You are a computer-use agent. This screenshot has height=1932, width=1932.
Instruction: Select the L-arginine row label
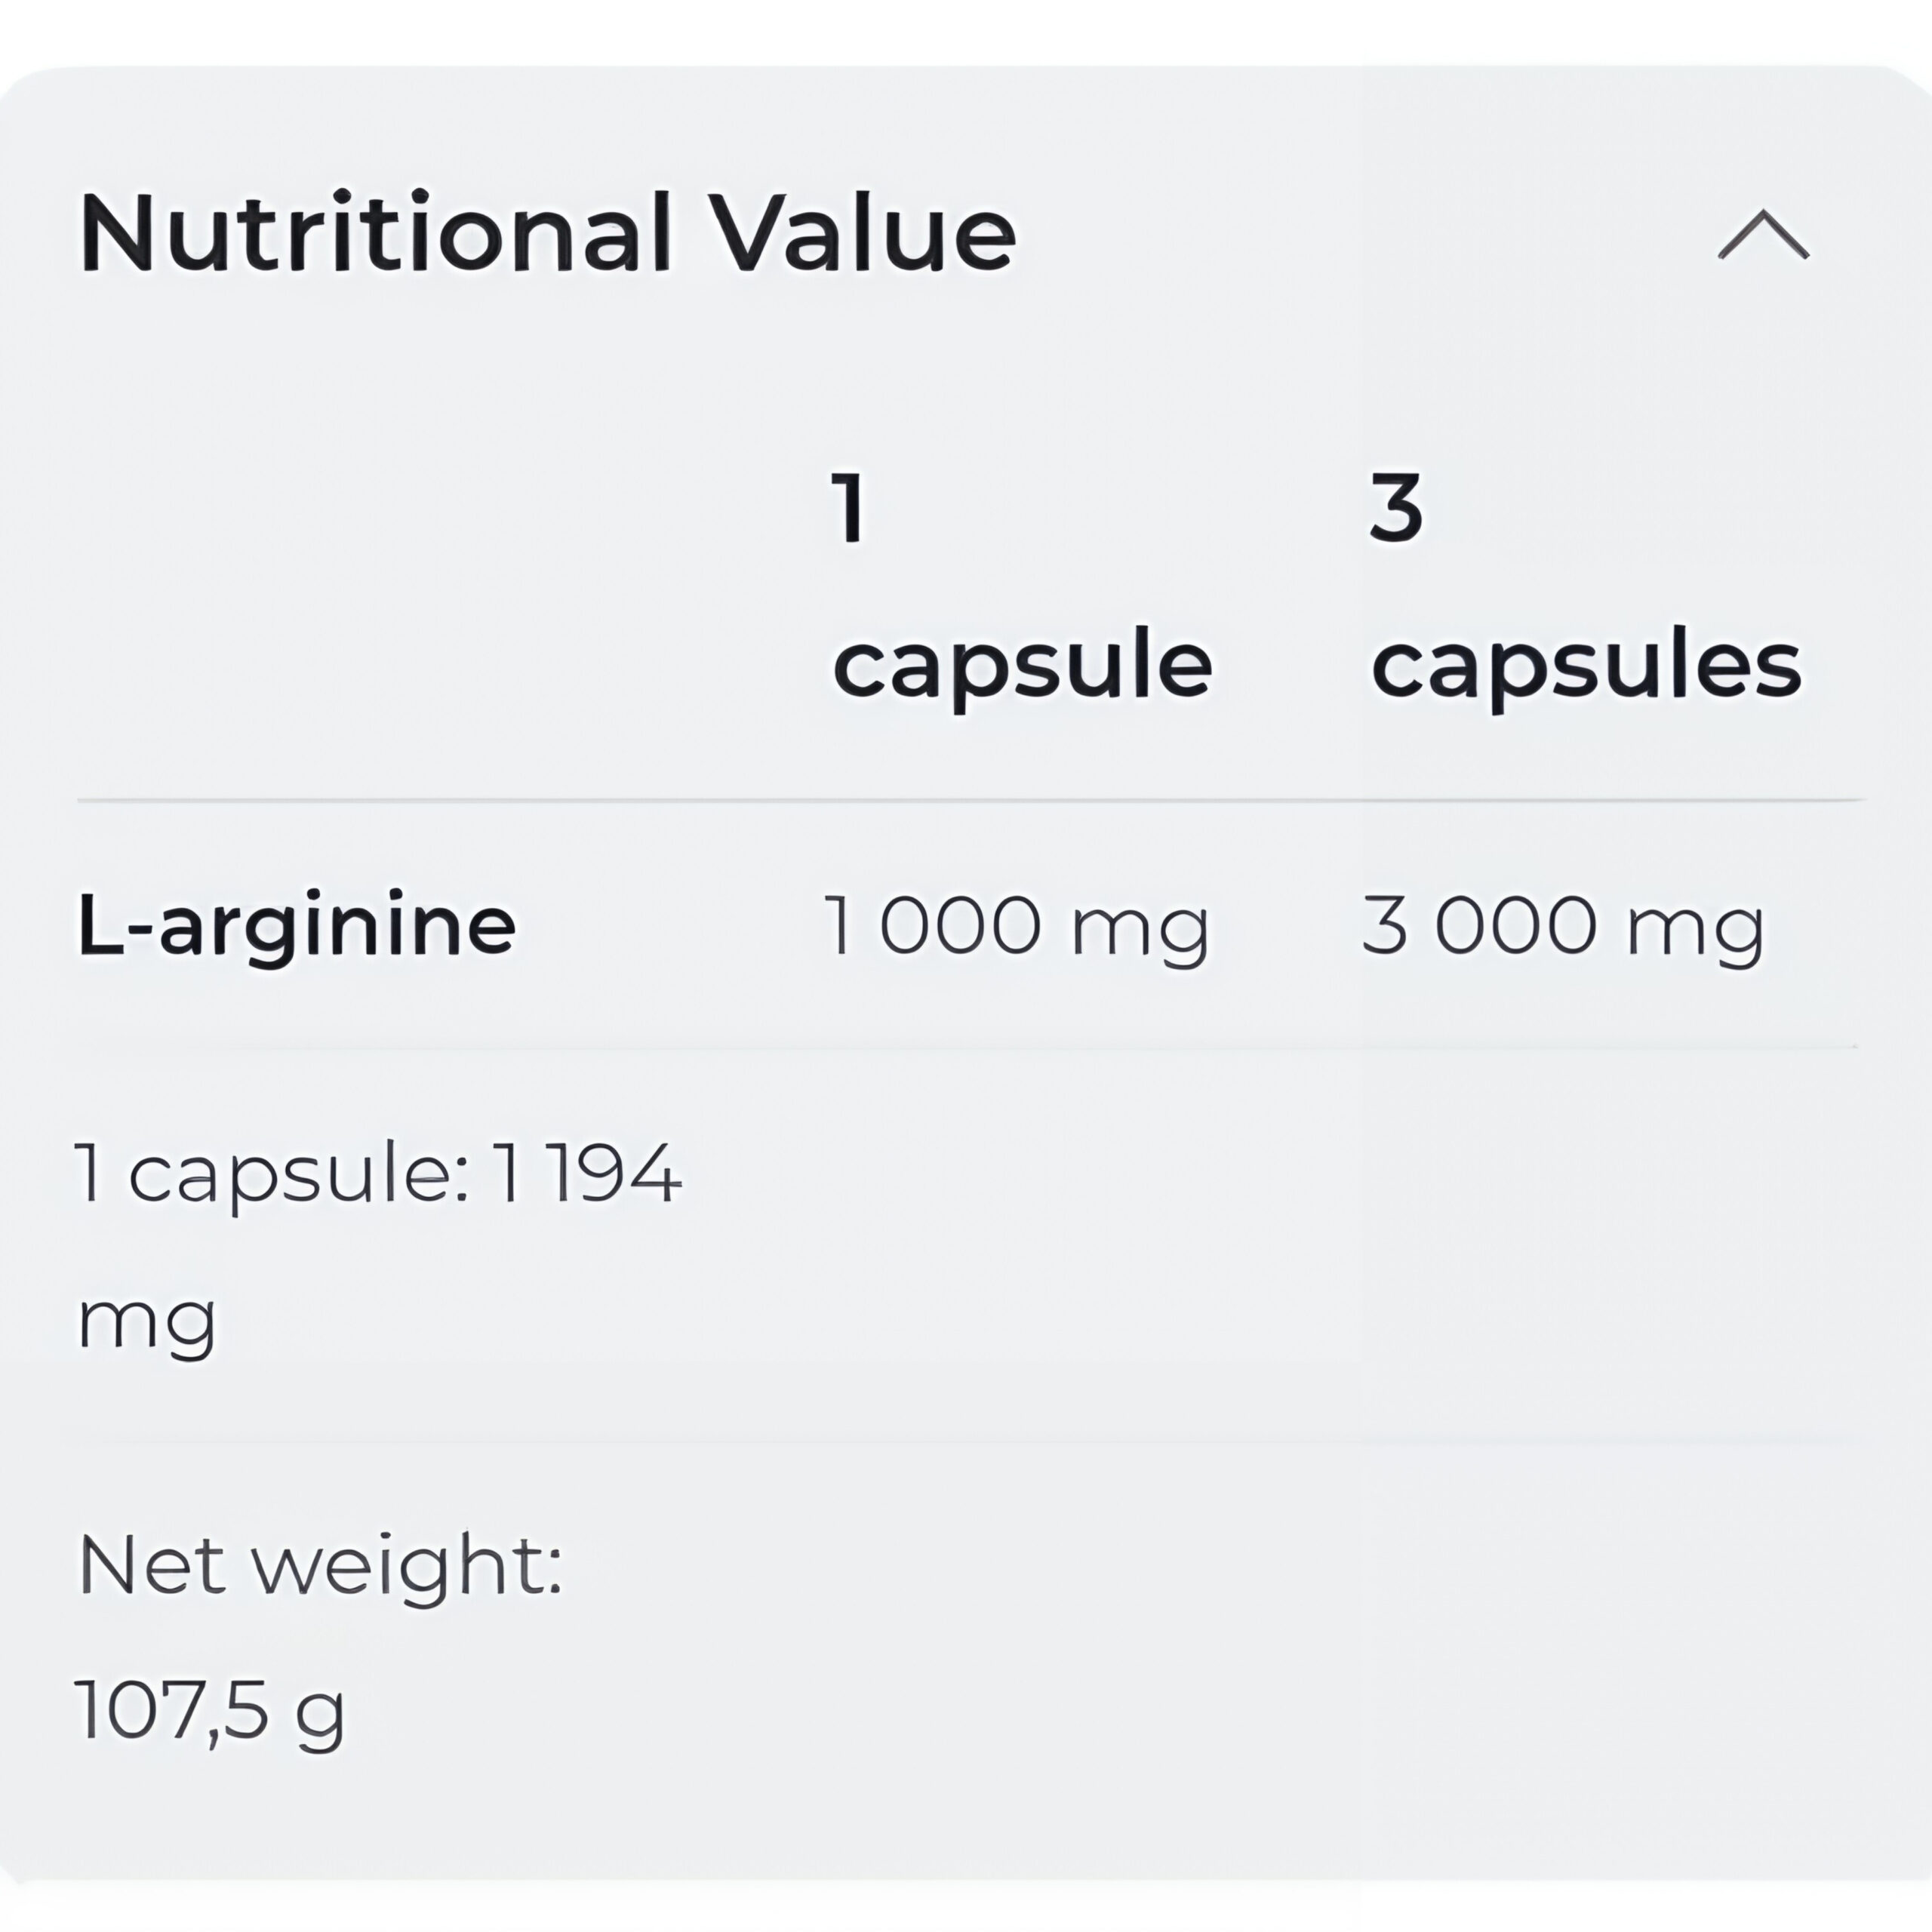coord(297,926)
